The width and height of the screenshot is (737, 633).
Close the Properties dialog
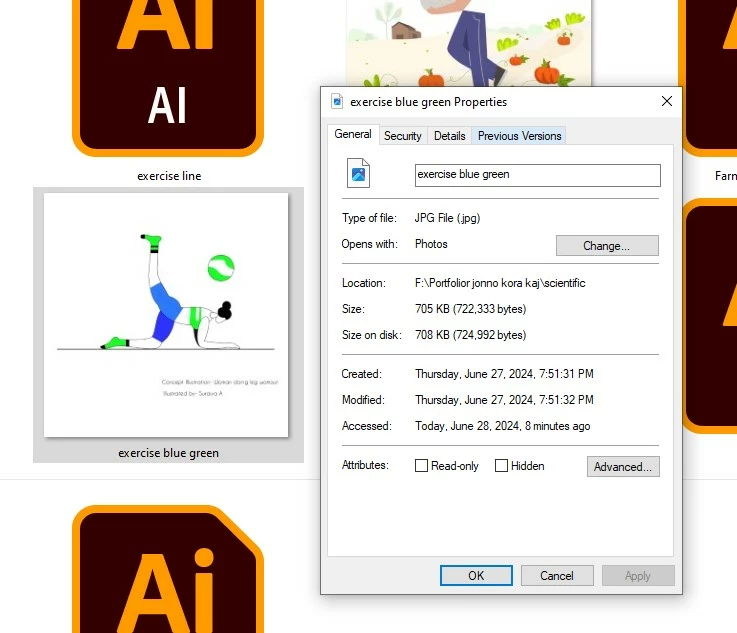(666, 101)
